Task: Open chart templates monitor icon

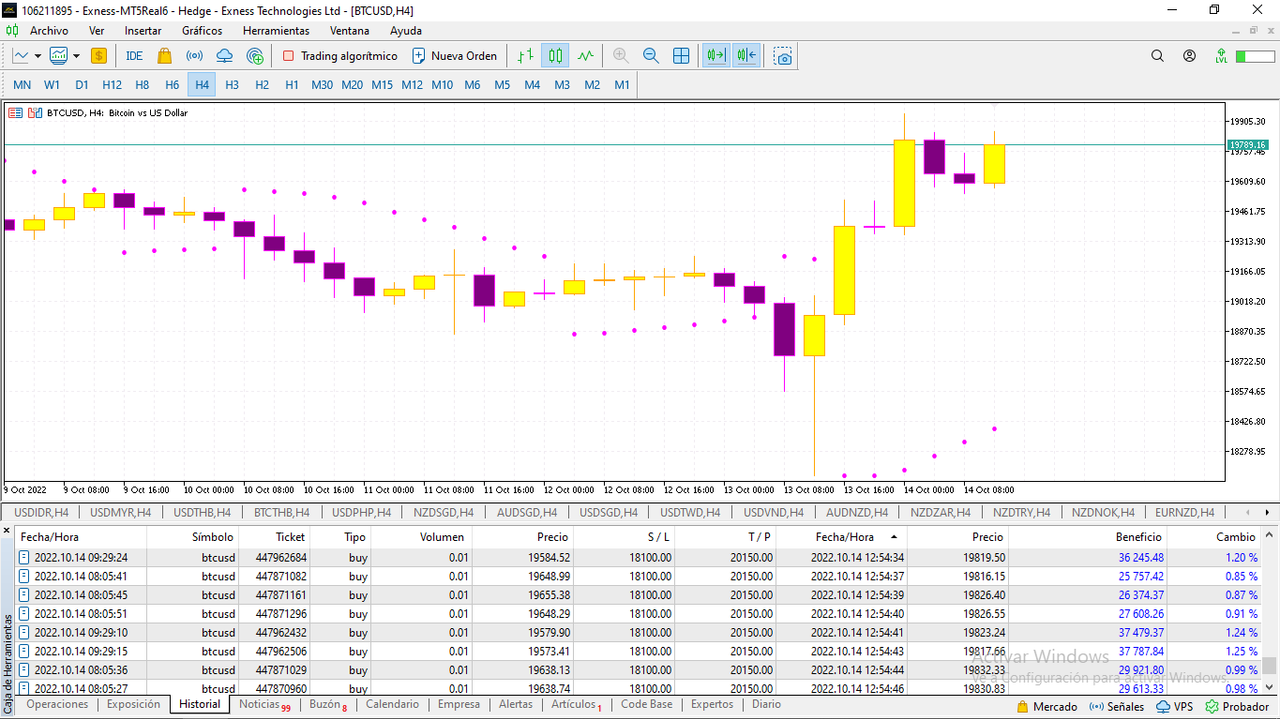Action: 59,56
